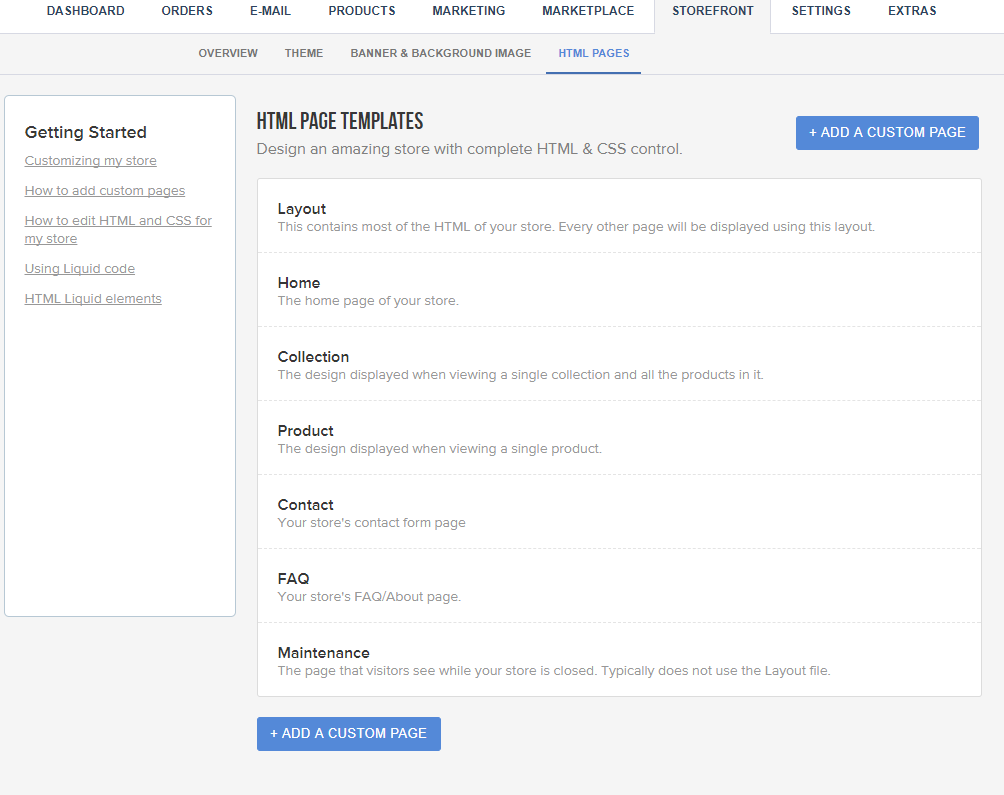Screen dimensions: 1004x795
Task: Open the FAQ page template
Action: tap(619, 586)
